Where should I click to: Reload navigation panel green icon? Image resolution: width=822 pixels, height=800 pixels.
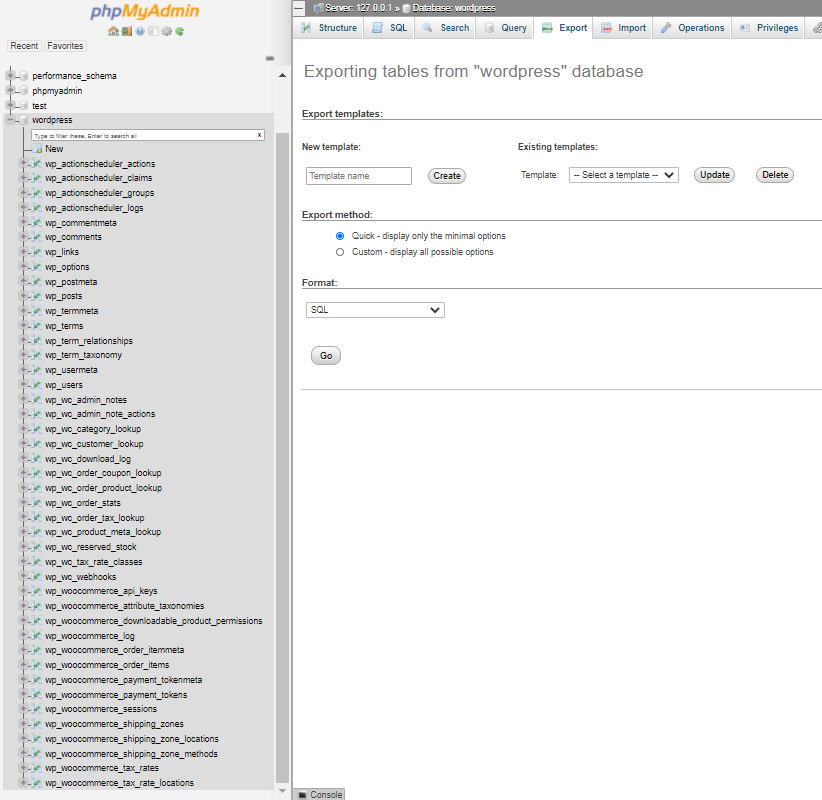click(x=180, y=31)
